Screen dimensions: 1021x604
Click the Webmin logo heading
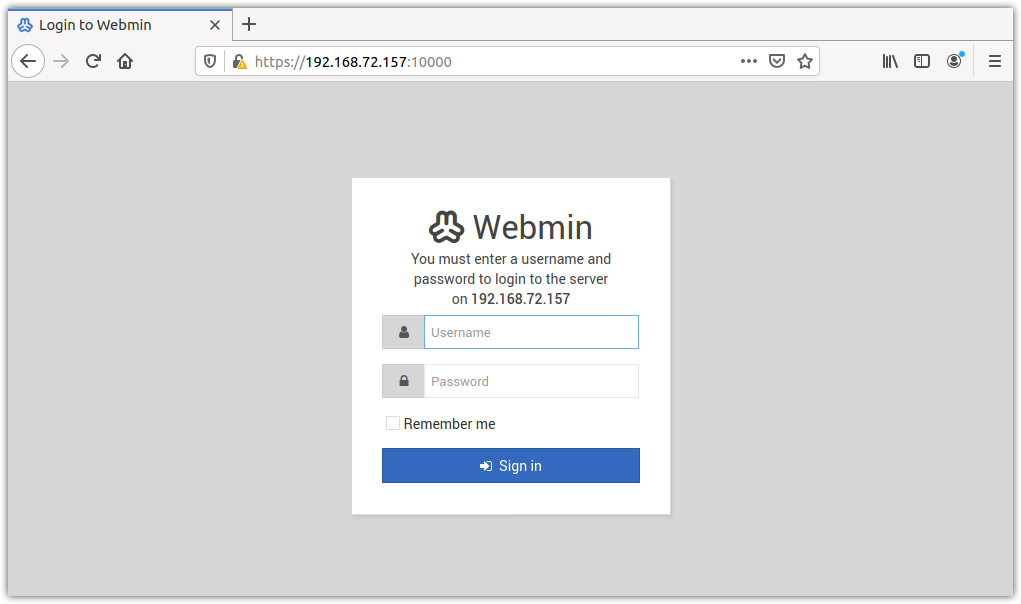click(x=511, y=227)
